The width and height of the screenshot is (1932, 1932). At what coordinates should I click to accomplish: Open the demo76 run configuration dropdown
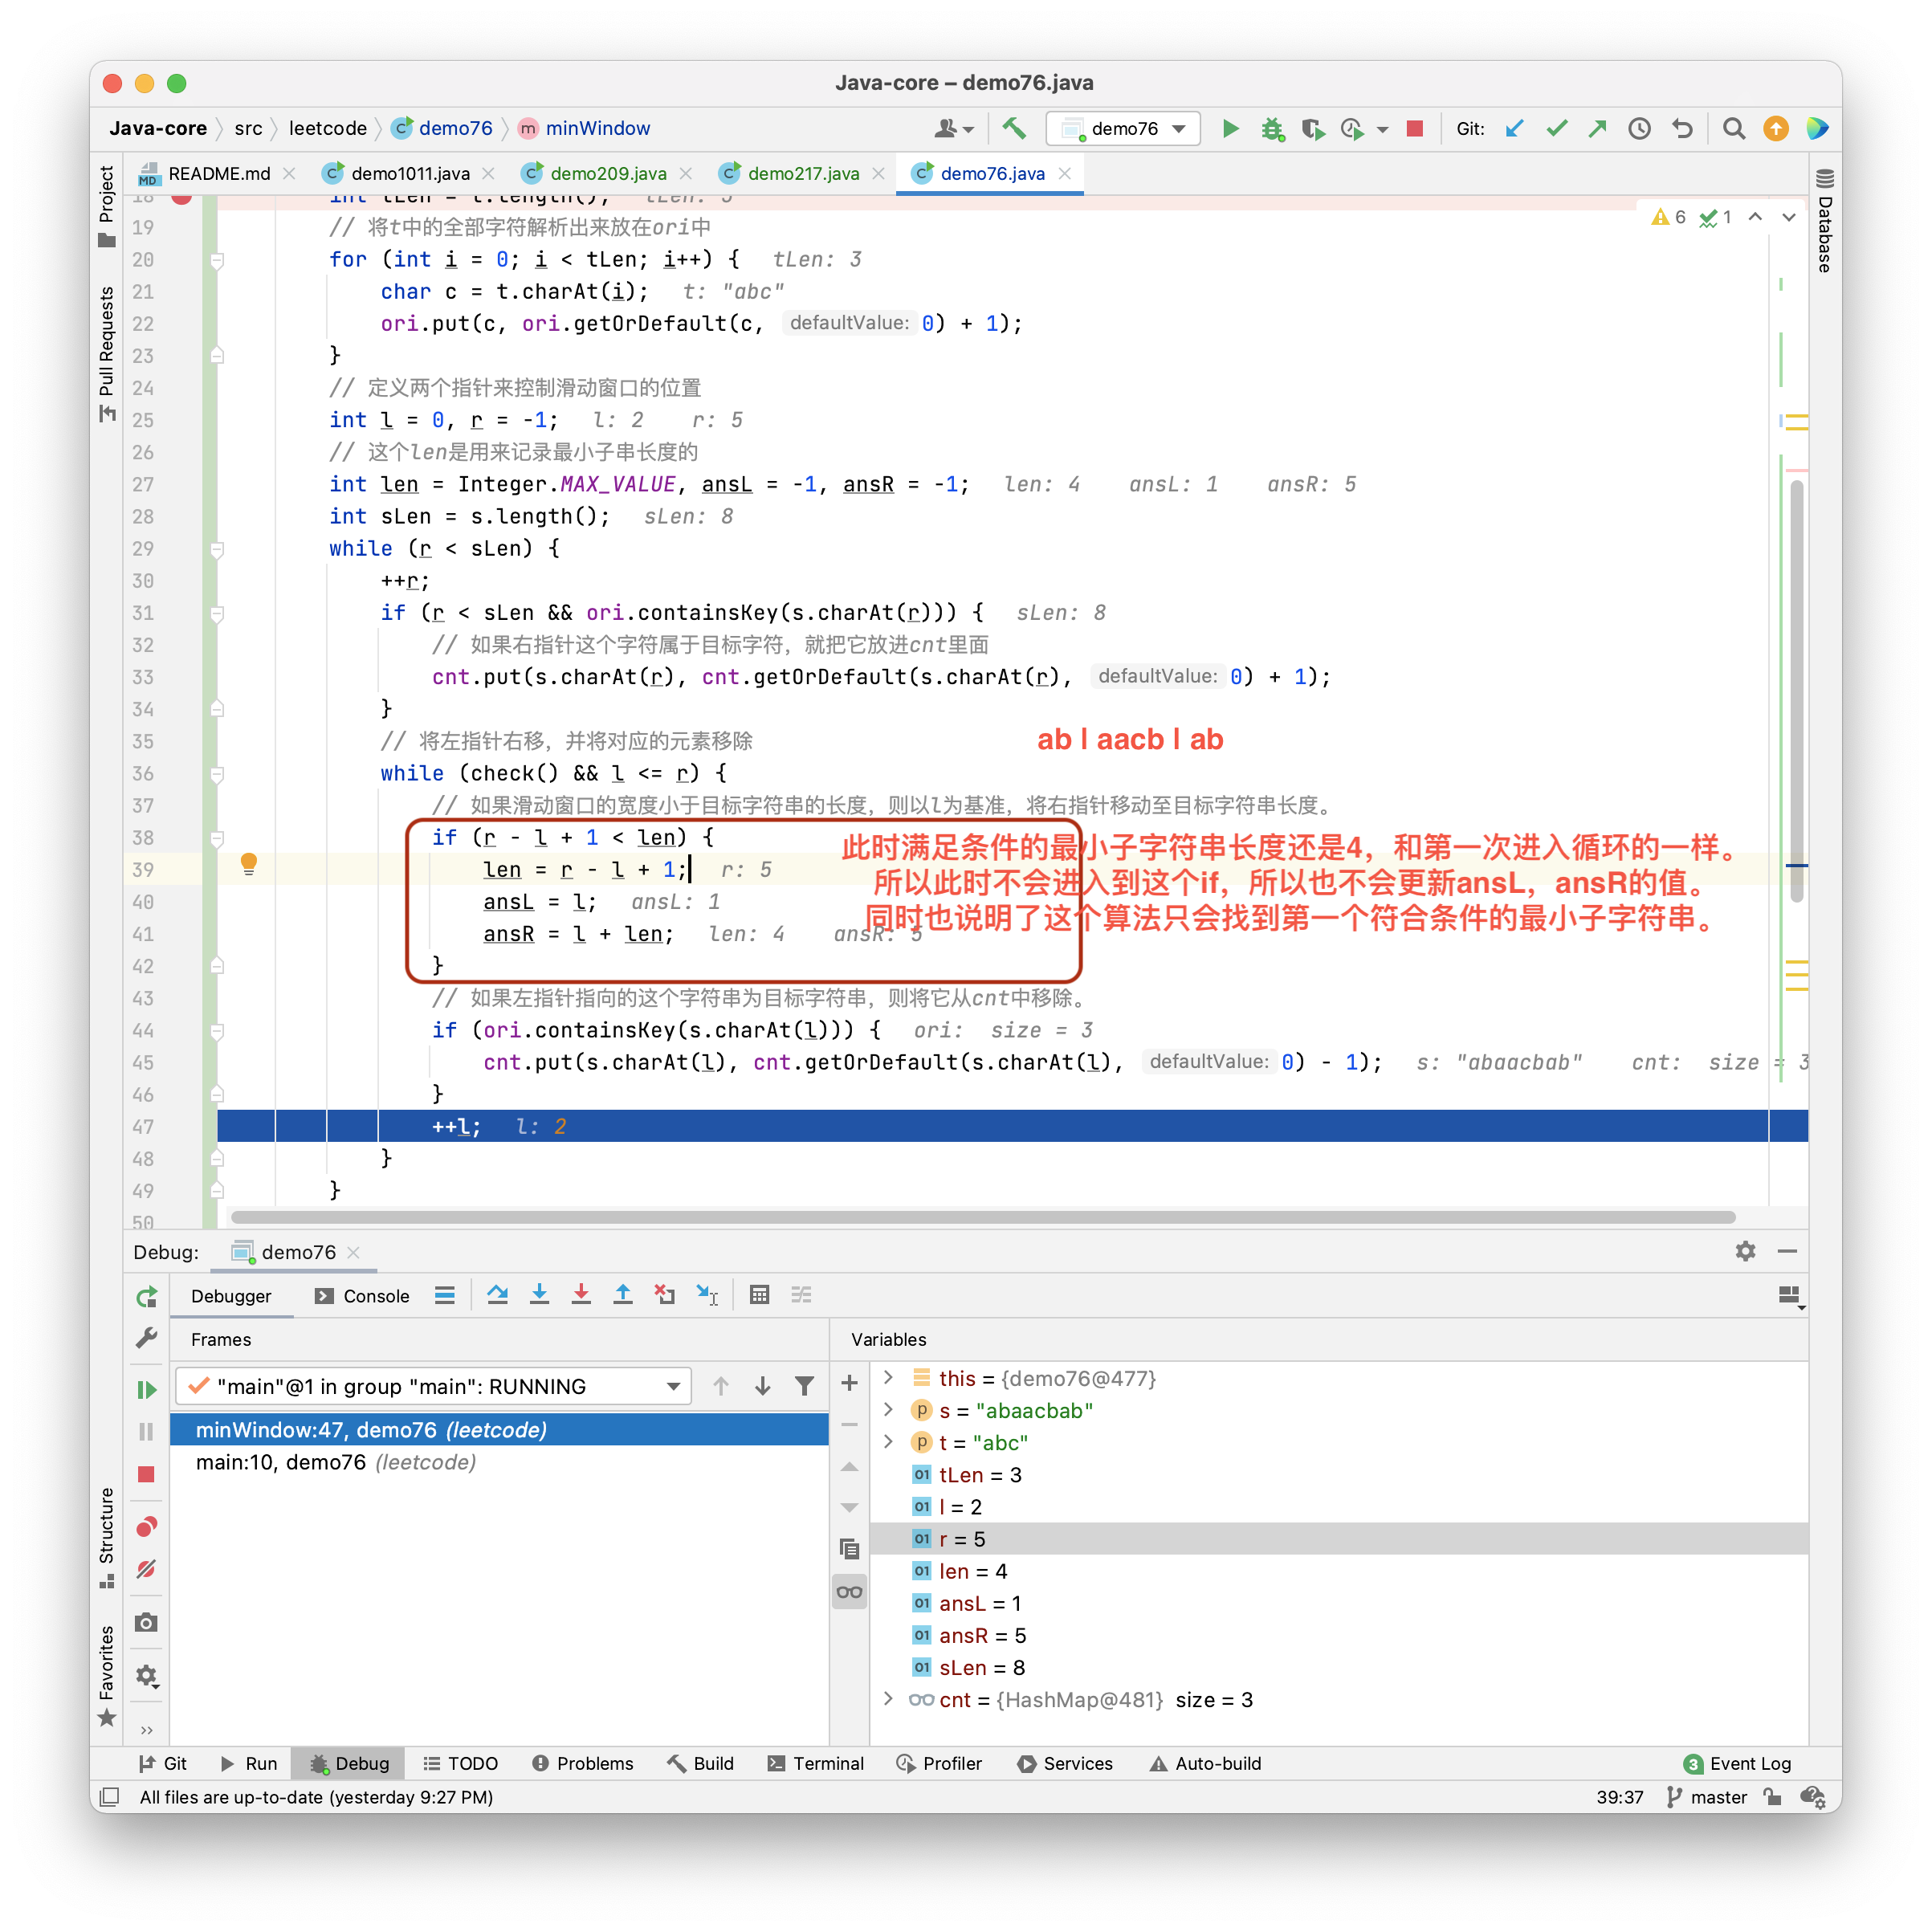point(1124,128)
